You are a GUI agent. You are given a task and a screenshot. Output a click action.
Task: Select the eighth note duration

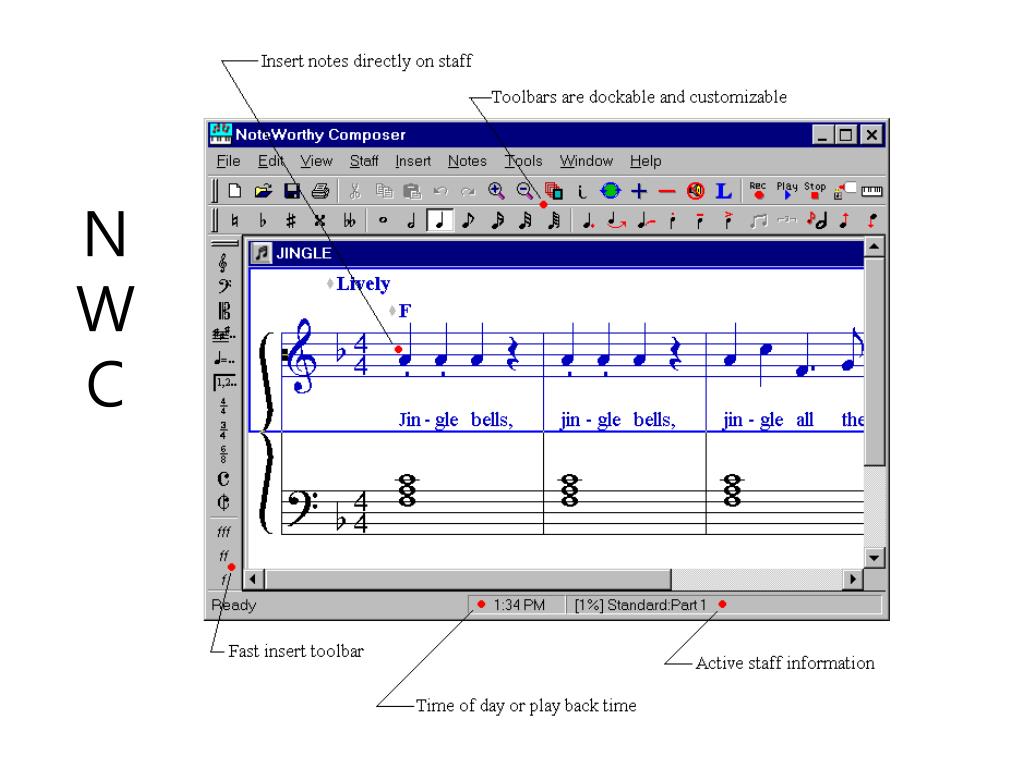pos(468,221)
